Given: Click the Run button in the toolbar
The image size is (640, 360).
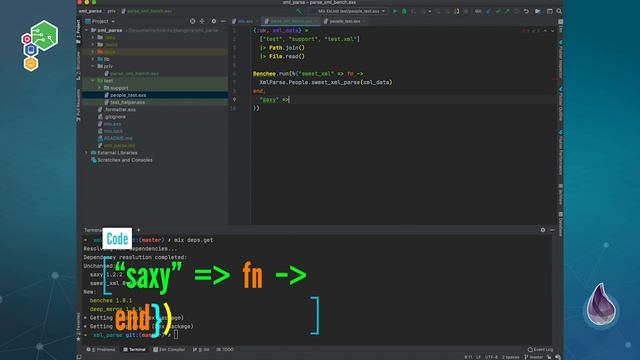Looking at the screenshot, I should (x=395, y=11).
